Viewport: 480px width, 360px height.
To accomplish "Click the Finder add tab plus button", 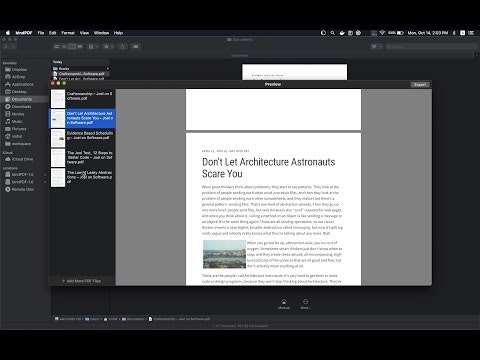I will click(477, 55).
